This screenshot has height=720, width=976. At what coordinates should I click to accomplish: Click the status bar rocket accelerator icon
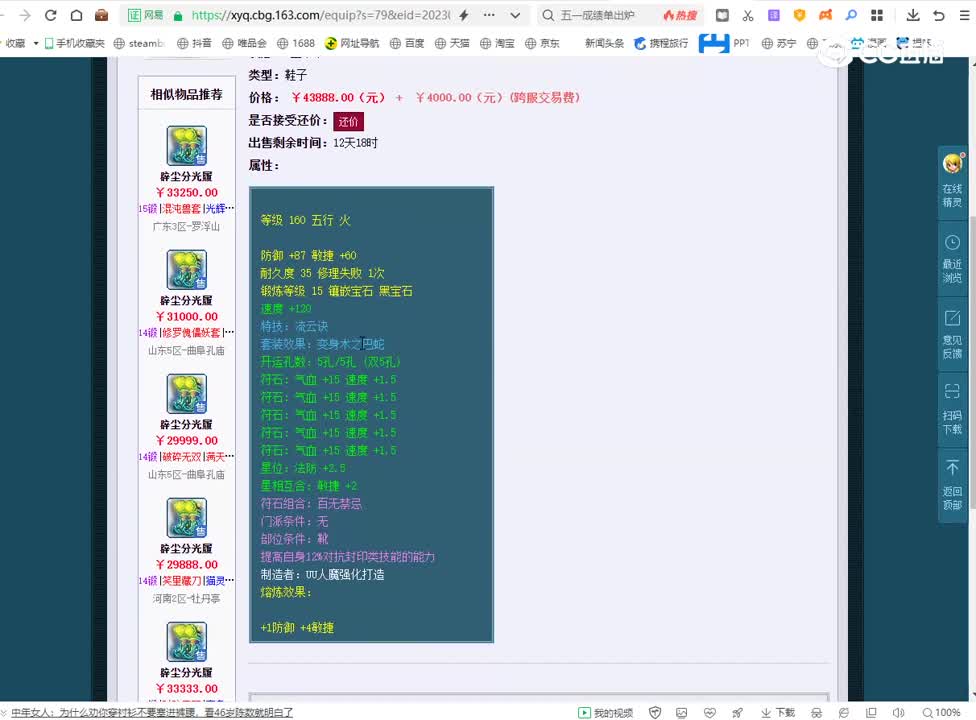[738, 713]
